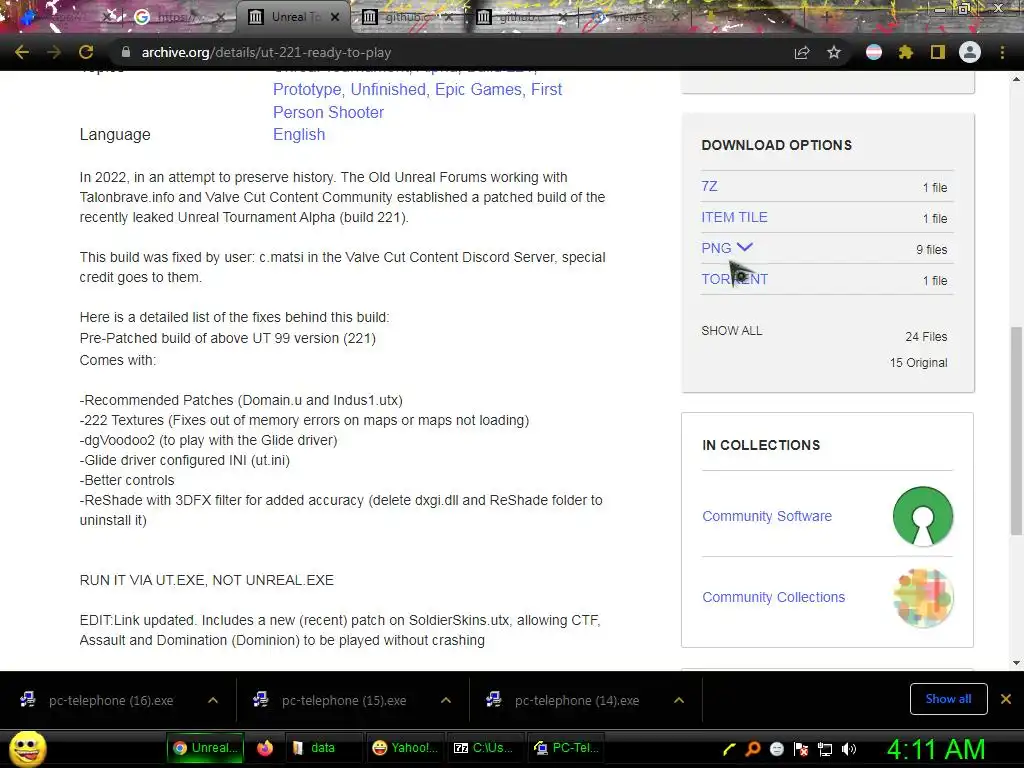Click the Community Collections colorful thumbnail

[x=923, y=598]
